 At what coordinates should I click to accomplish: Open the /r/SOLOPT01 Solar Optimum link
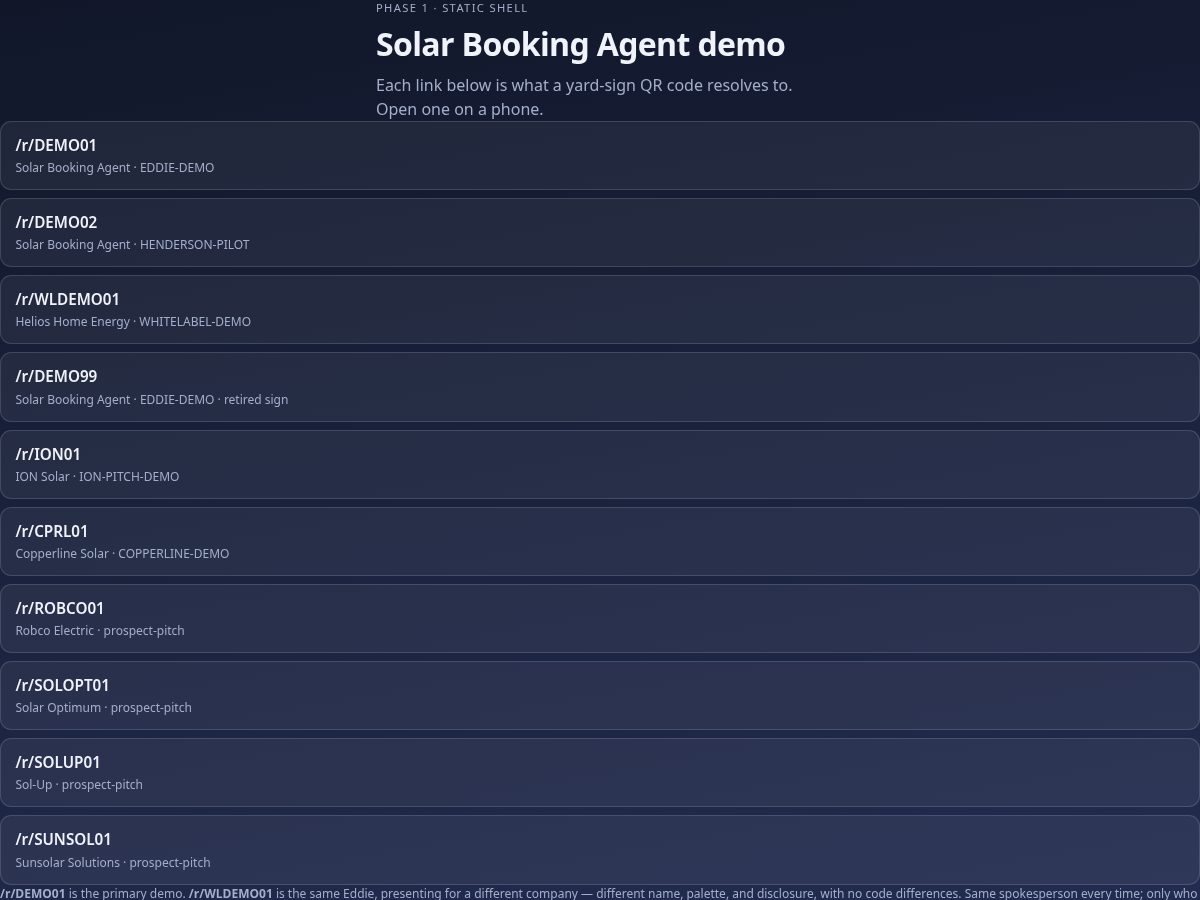coord(600,695)
